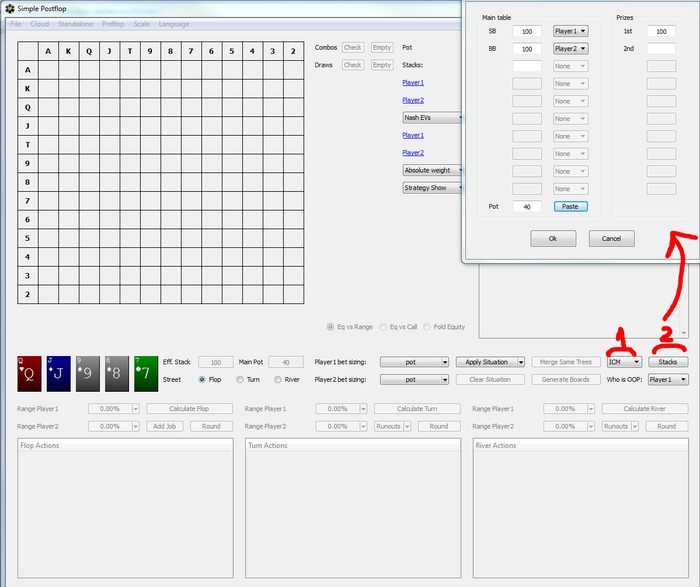Click the Calculate River button
The image size is (700, 587).
click(x=645, y=409)
